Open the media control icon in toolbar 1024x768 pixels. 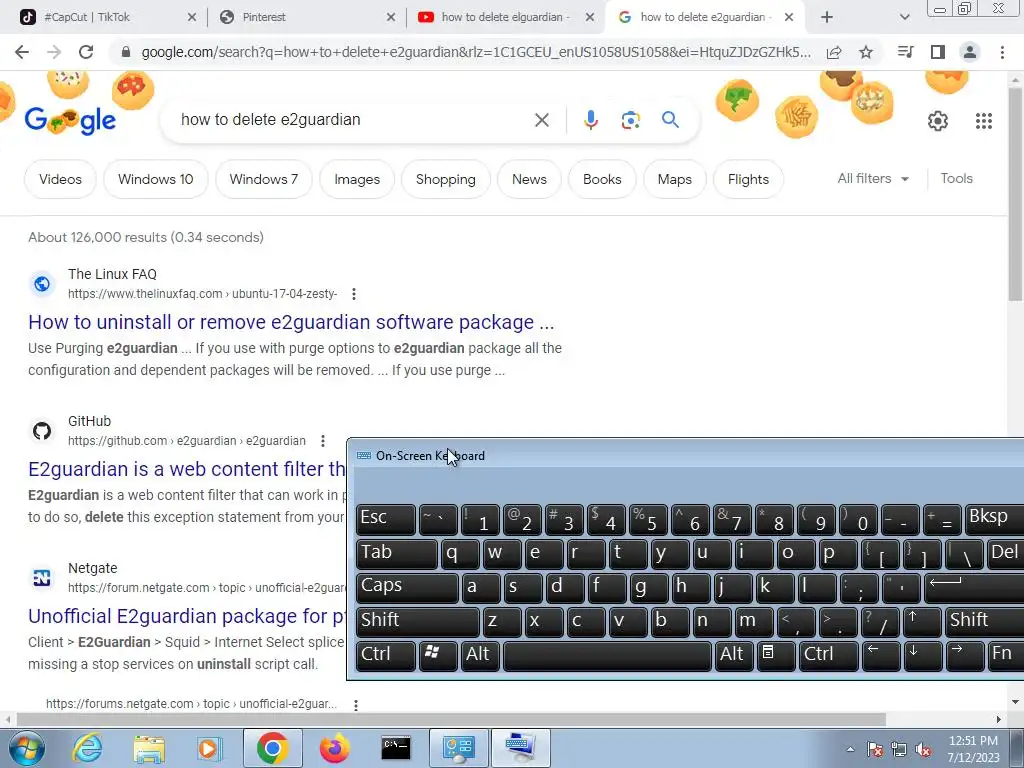(906, 52)
